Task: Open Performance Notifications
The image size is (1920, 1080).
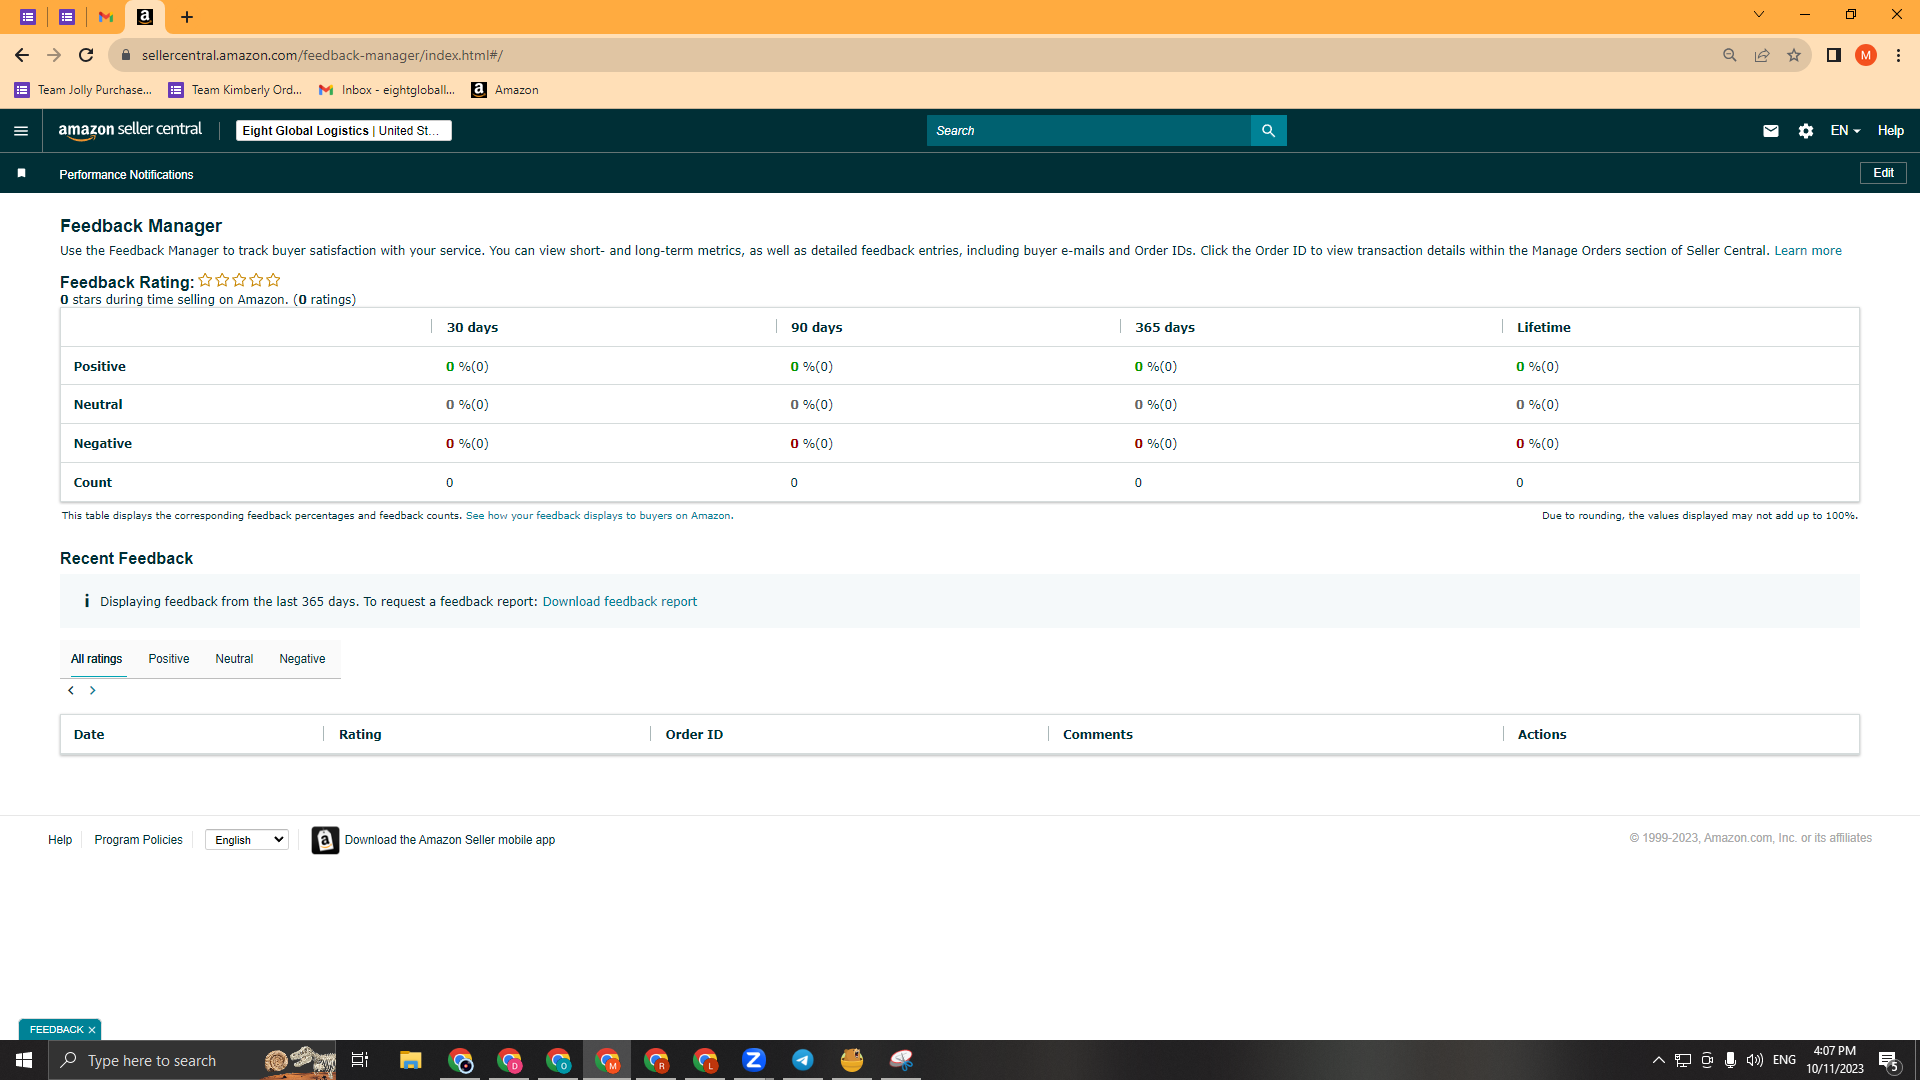Action: [x=126, y=175]
